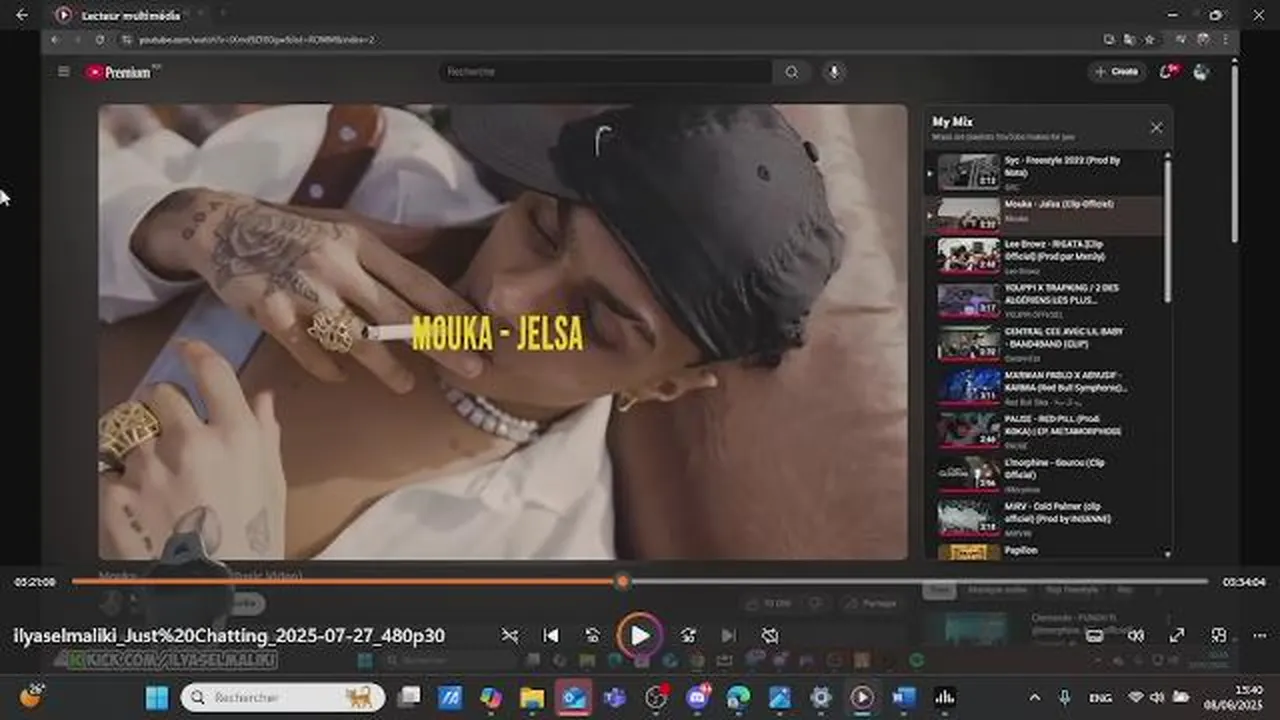Click the ENG language indicator
The width and height of the screenshot is (1280, 720).
coord(1100,697)
